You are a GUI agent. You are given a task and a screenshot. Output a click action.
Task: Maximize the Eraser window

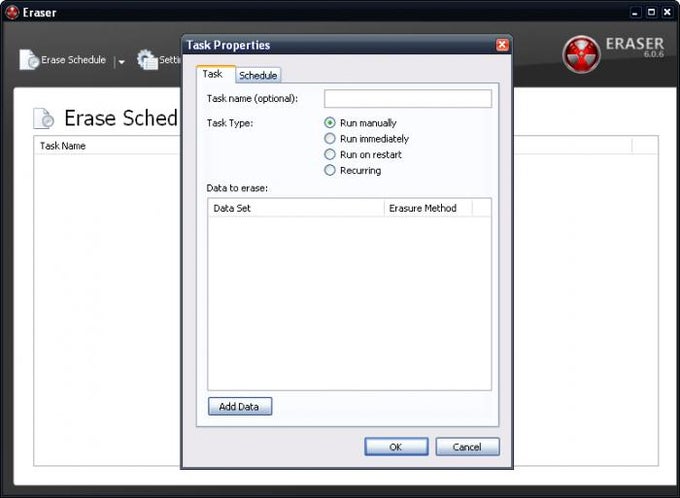click(x=651, y=13)
